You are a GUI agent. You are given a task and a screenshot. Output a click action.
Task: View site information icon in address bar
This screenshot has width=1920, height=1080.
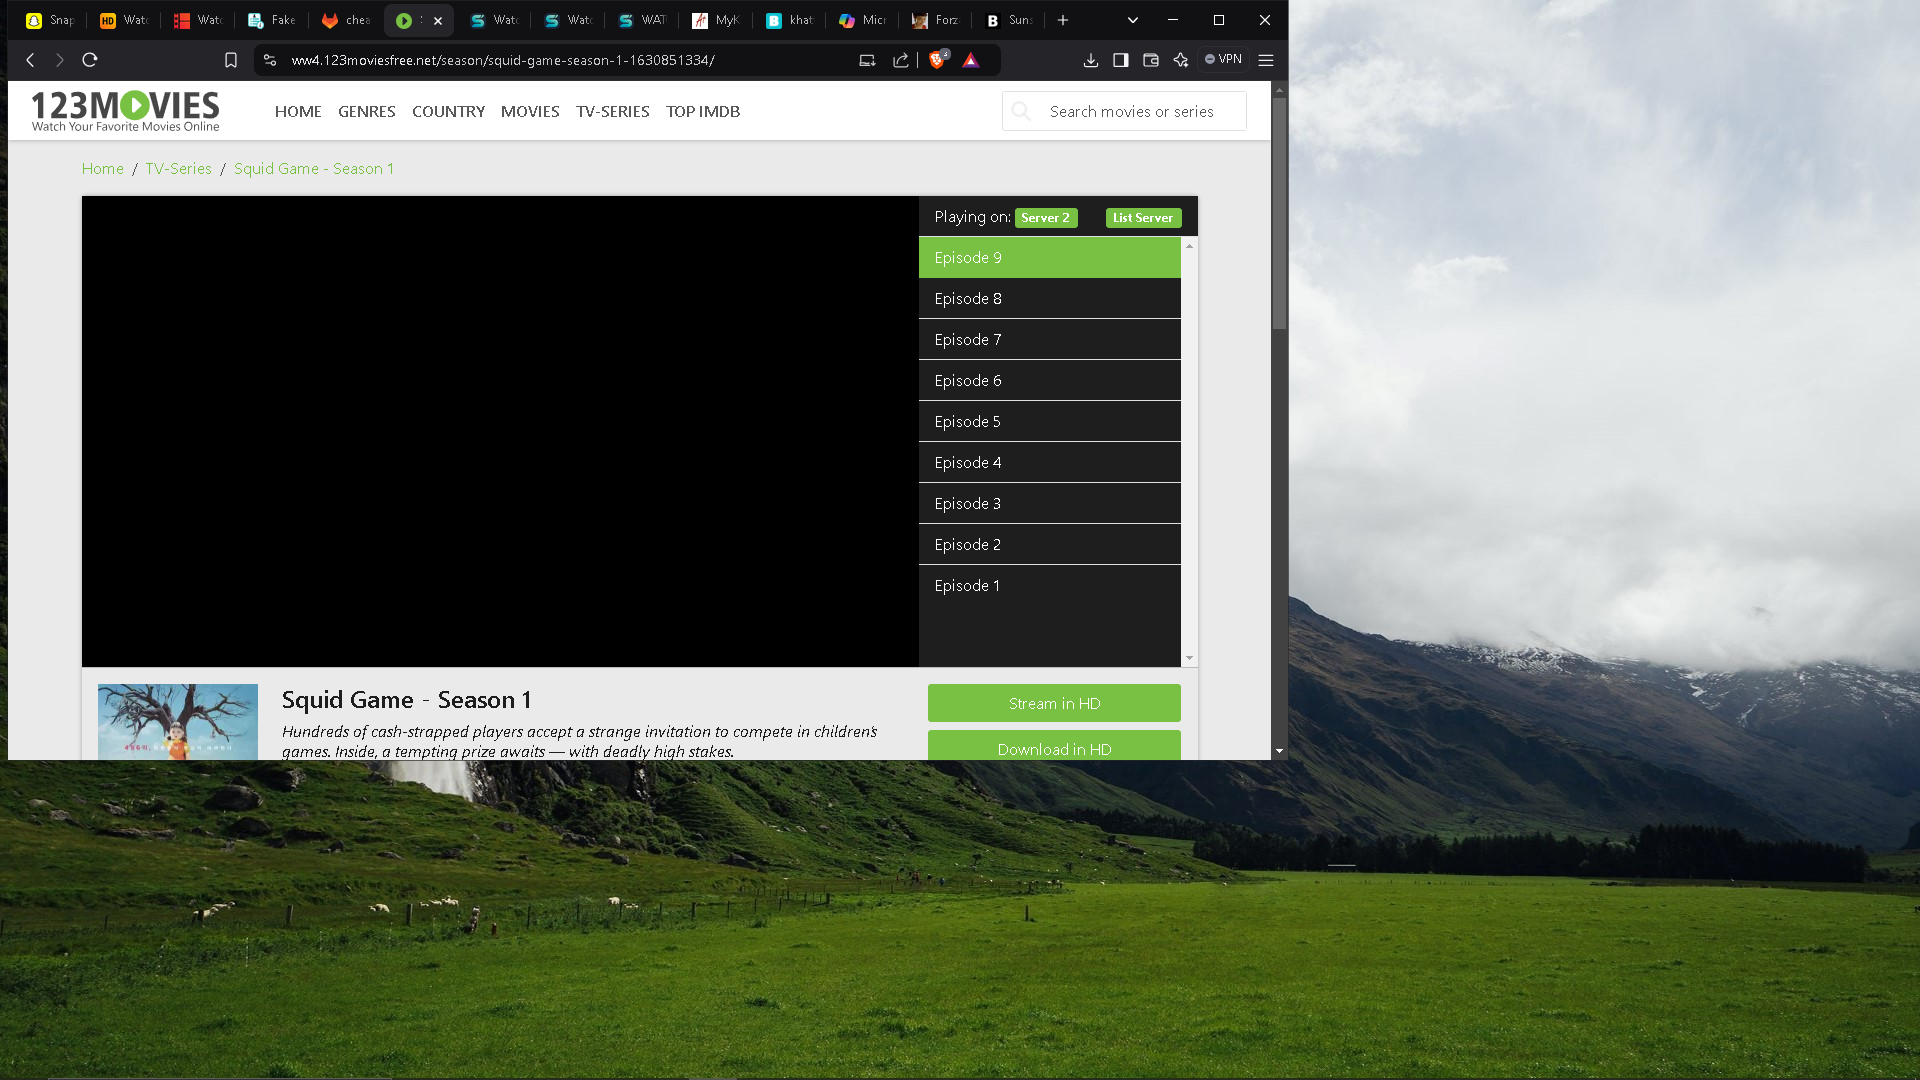pyautogui.click(x=270, y=60)
